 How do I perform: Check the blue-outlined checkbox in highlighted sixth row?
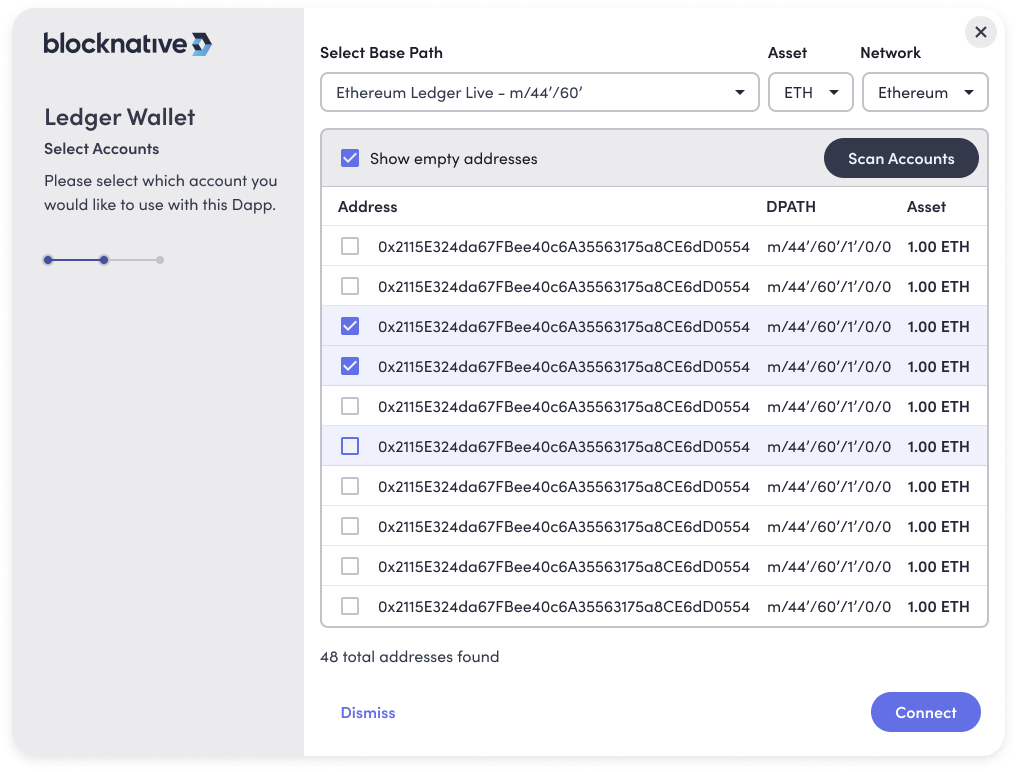[x=350, y=446]
